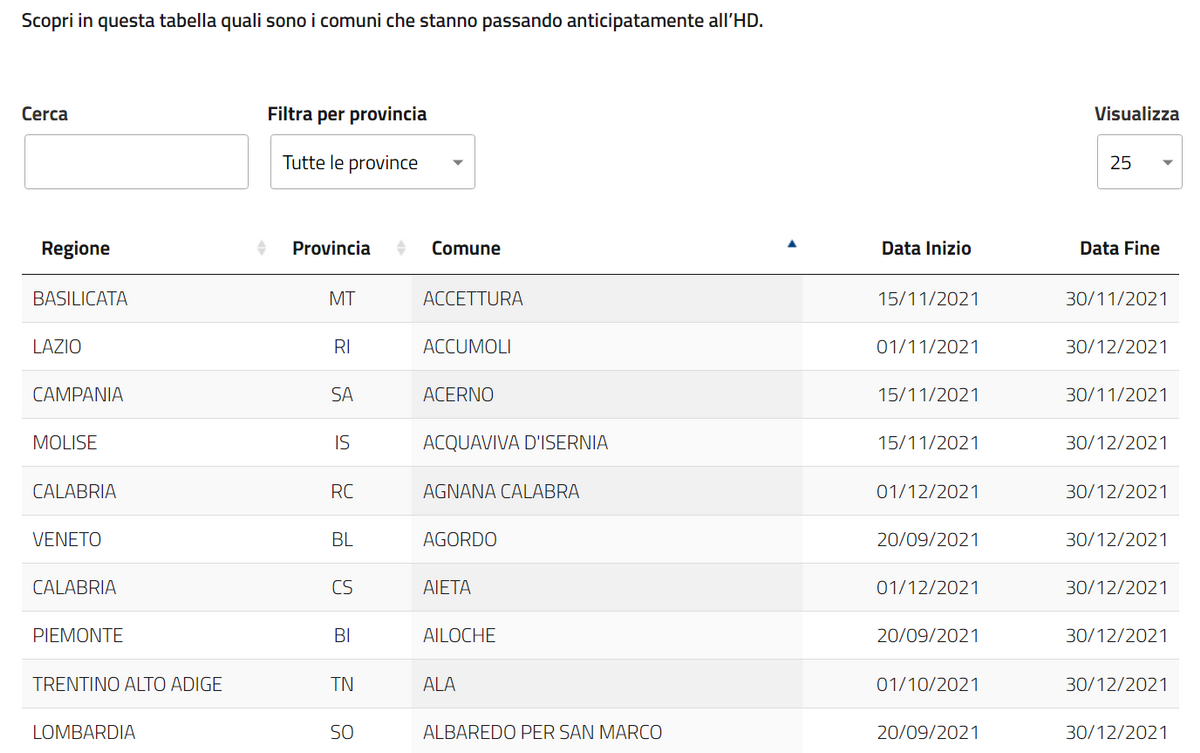Open the Visualizza 25 rows dropdown
Image resolution: width=1200 pixels, height=753 pixels.
click(x=1139, y=162)
